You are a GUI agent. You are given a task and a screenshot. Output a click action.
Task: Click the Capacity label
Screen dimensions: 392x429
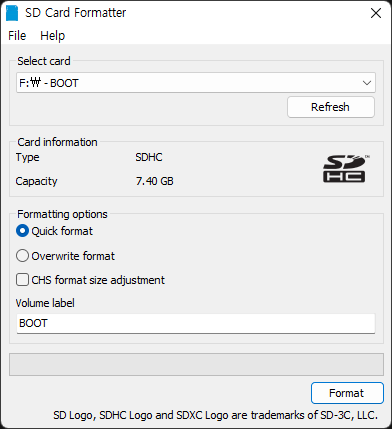(36, 181)
